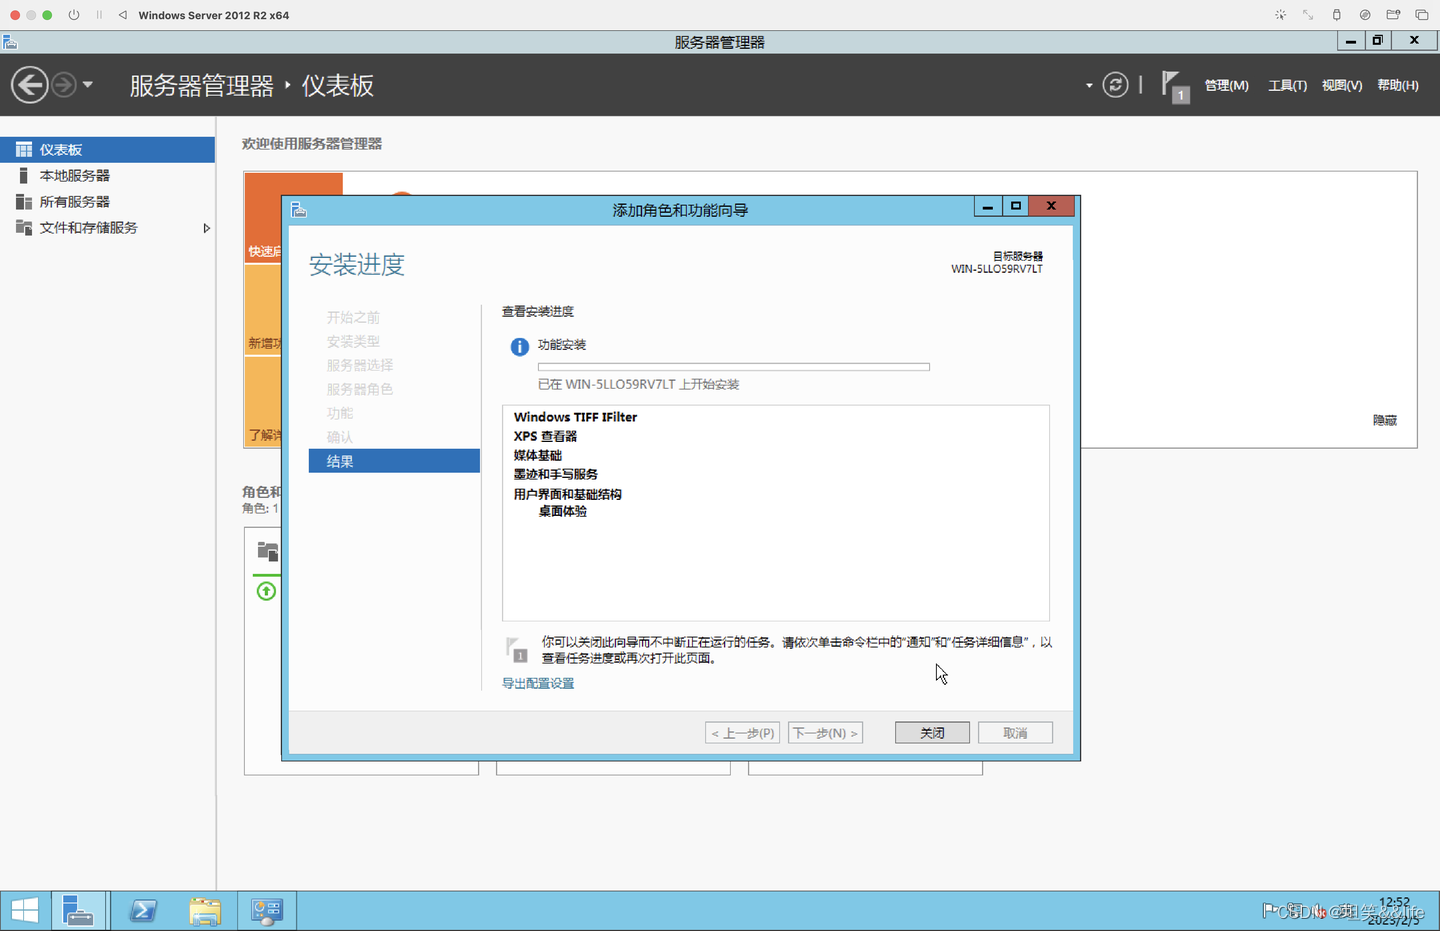Click the refresh icon in the header

(x=1115, y=85)
